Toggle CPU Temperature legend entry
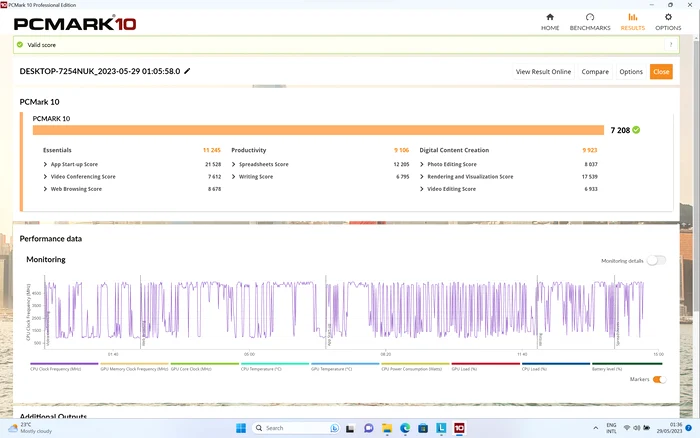Image resolution: width=700 pixels, height=438 pixels. [x=275, y=367]
